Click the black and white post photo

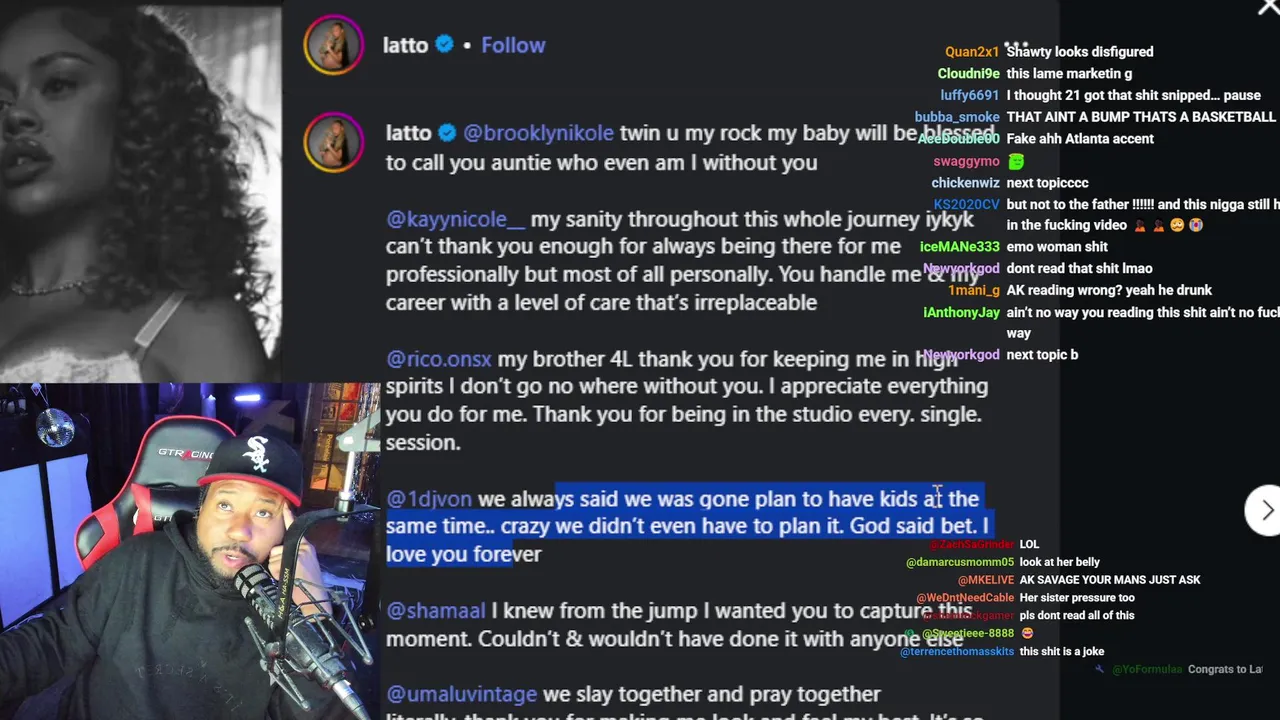140,190
